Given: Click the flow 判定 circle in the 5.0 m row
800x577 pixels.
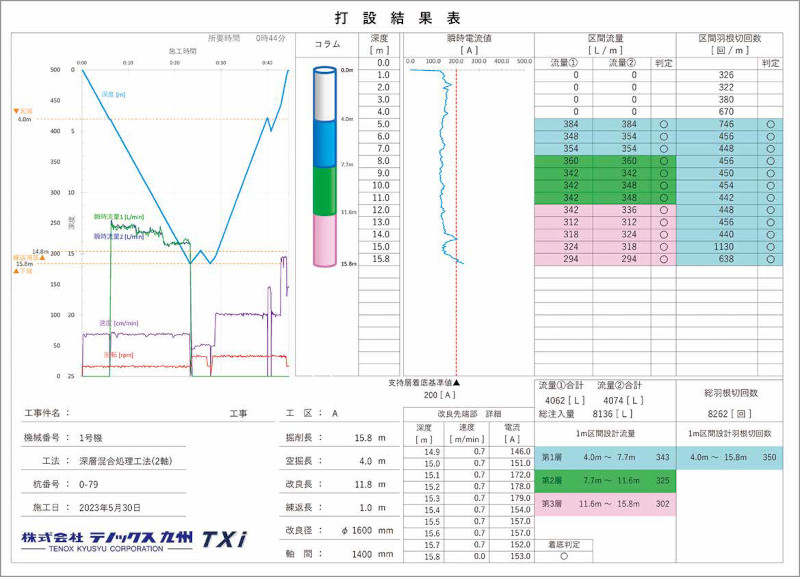Looking at the screenshot, I should click(x=663, y=124).
